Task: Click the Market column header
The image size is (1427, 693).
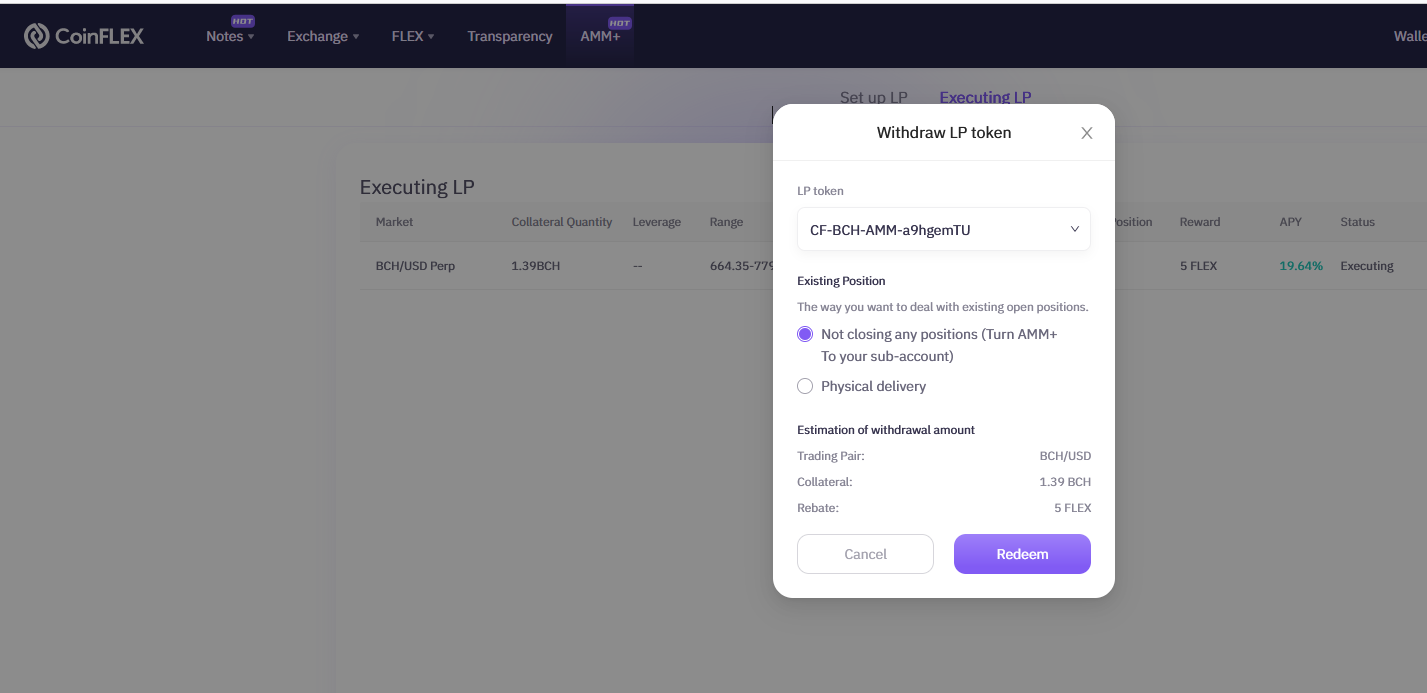Action: [394, 222]
